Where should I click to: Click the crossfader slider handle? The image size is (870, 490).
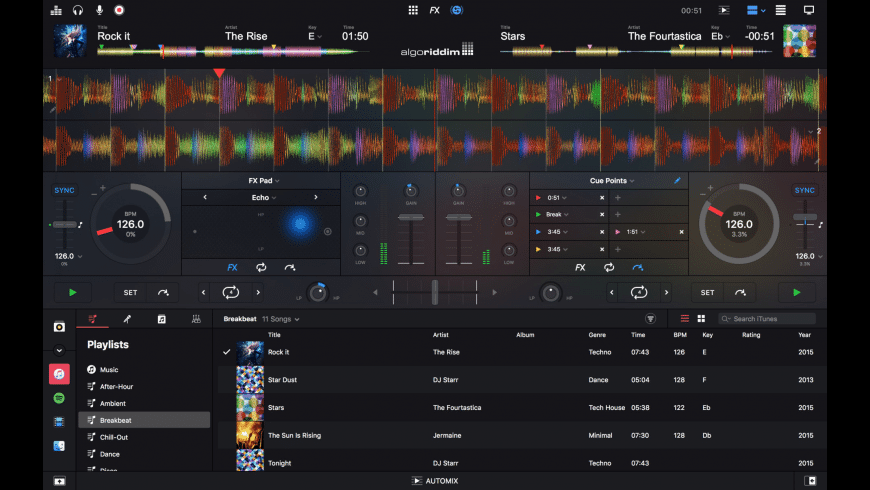434,292
